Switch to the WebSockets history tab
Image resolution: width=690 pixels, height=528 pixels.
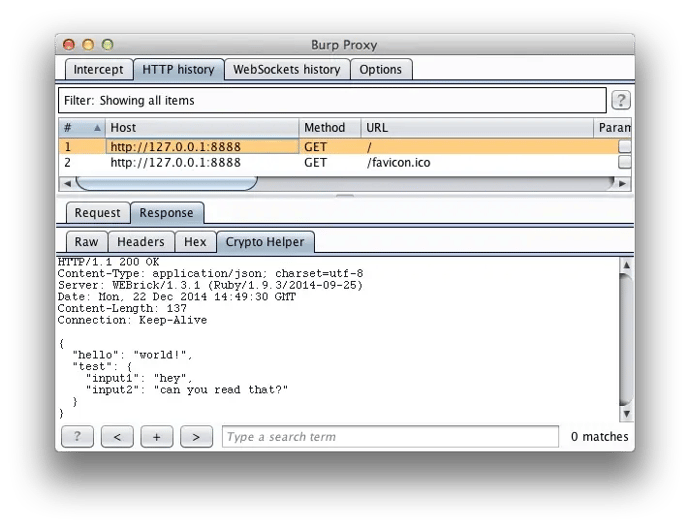click(x=286, y=70)
